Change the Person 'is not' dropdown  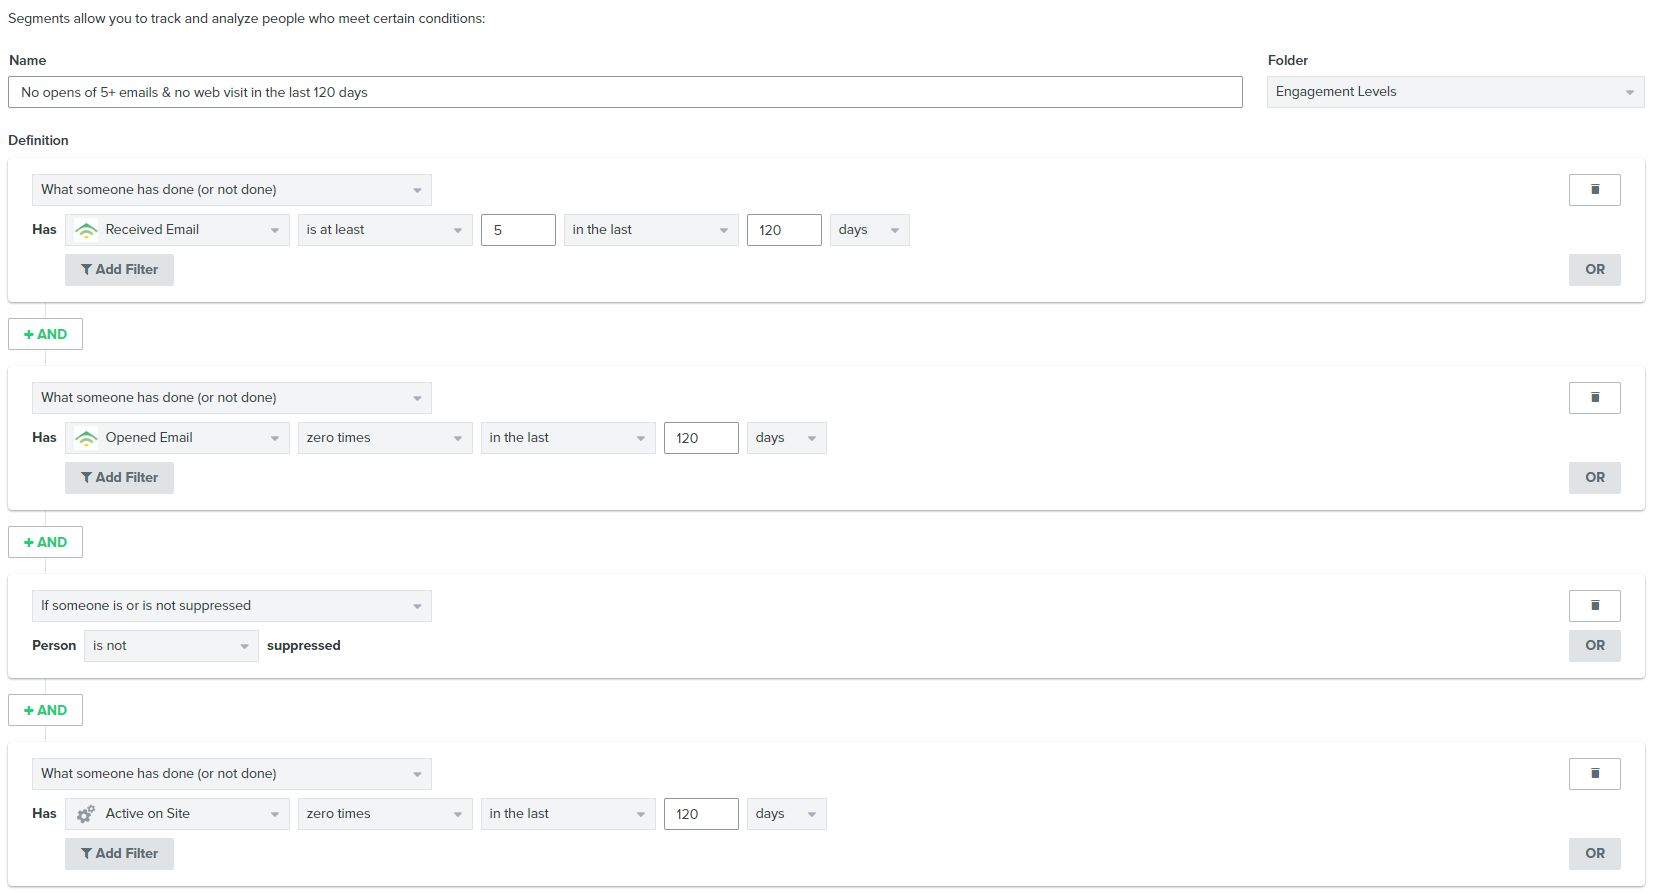171,646
